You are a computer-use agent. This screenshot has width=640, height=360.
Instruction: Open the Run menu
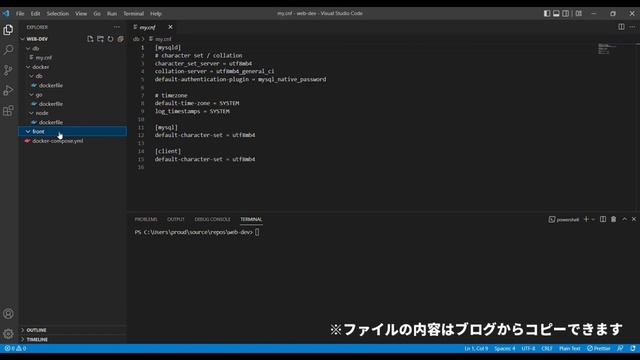(111, 13)
